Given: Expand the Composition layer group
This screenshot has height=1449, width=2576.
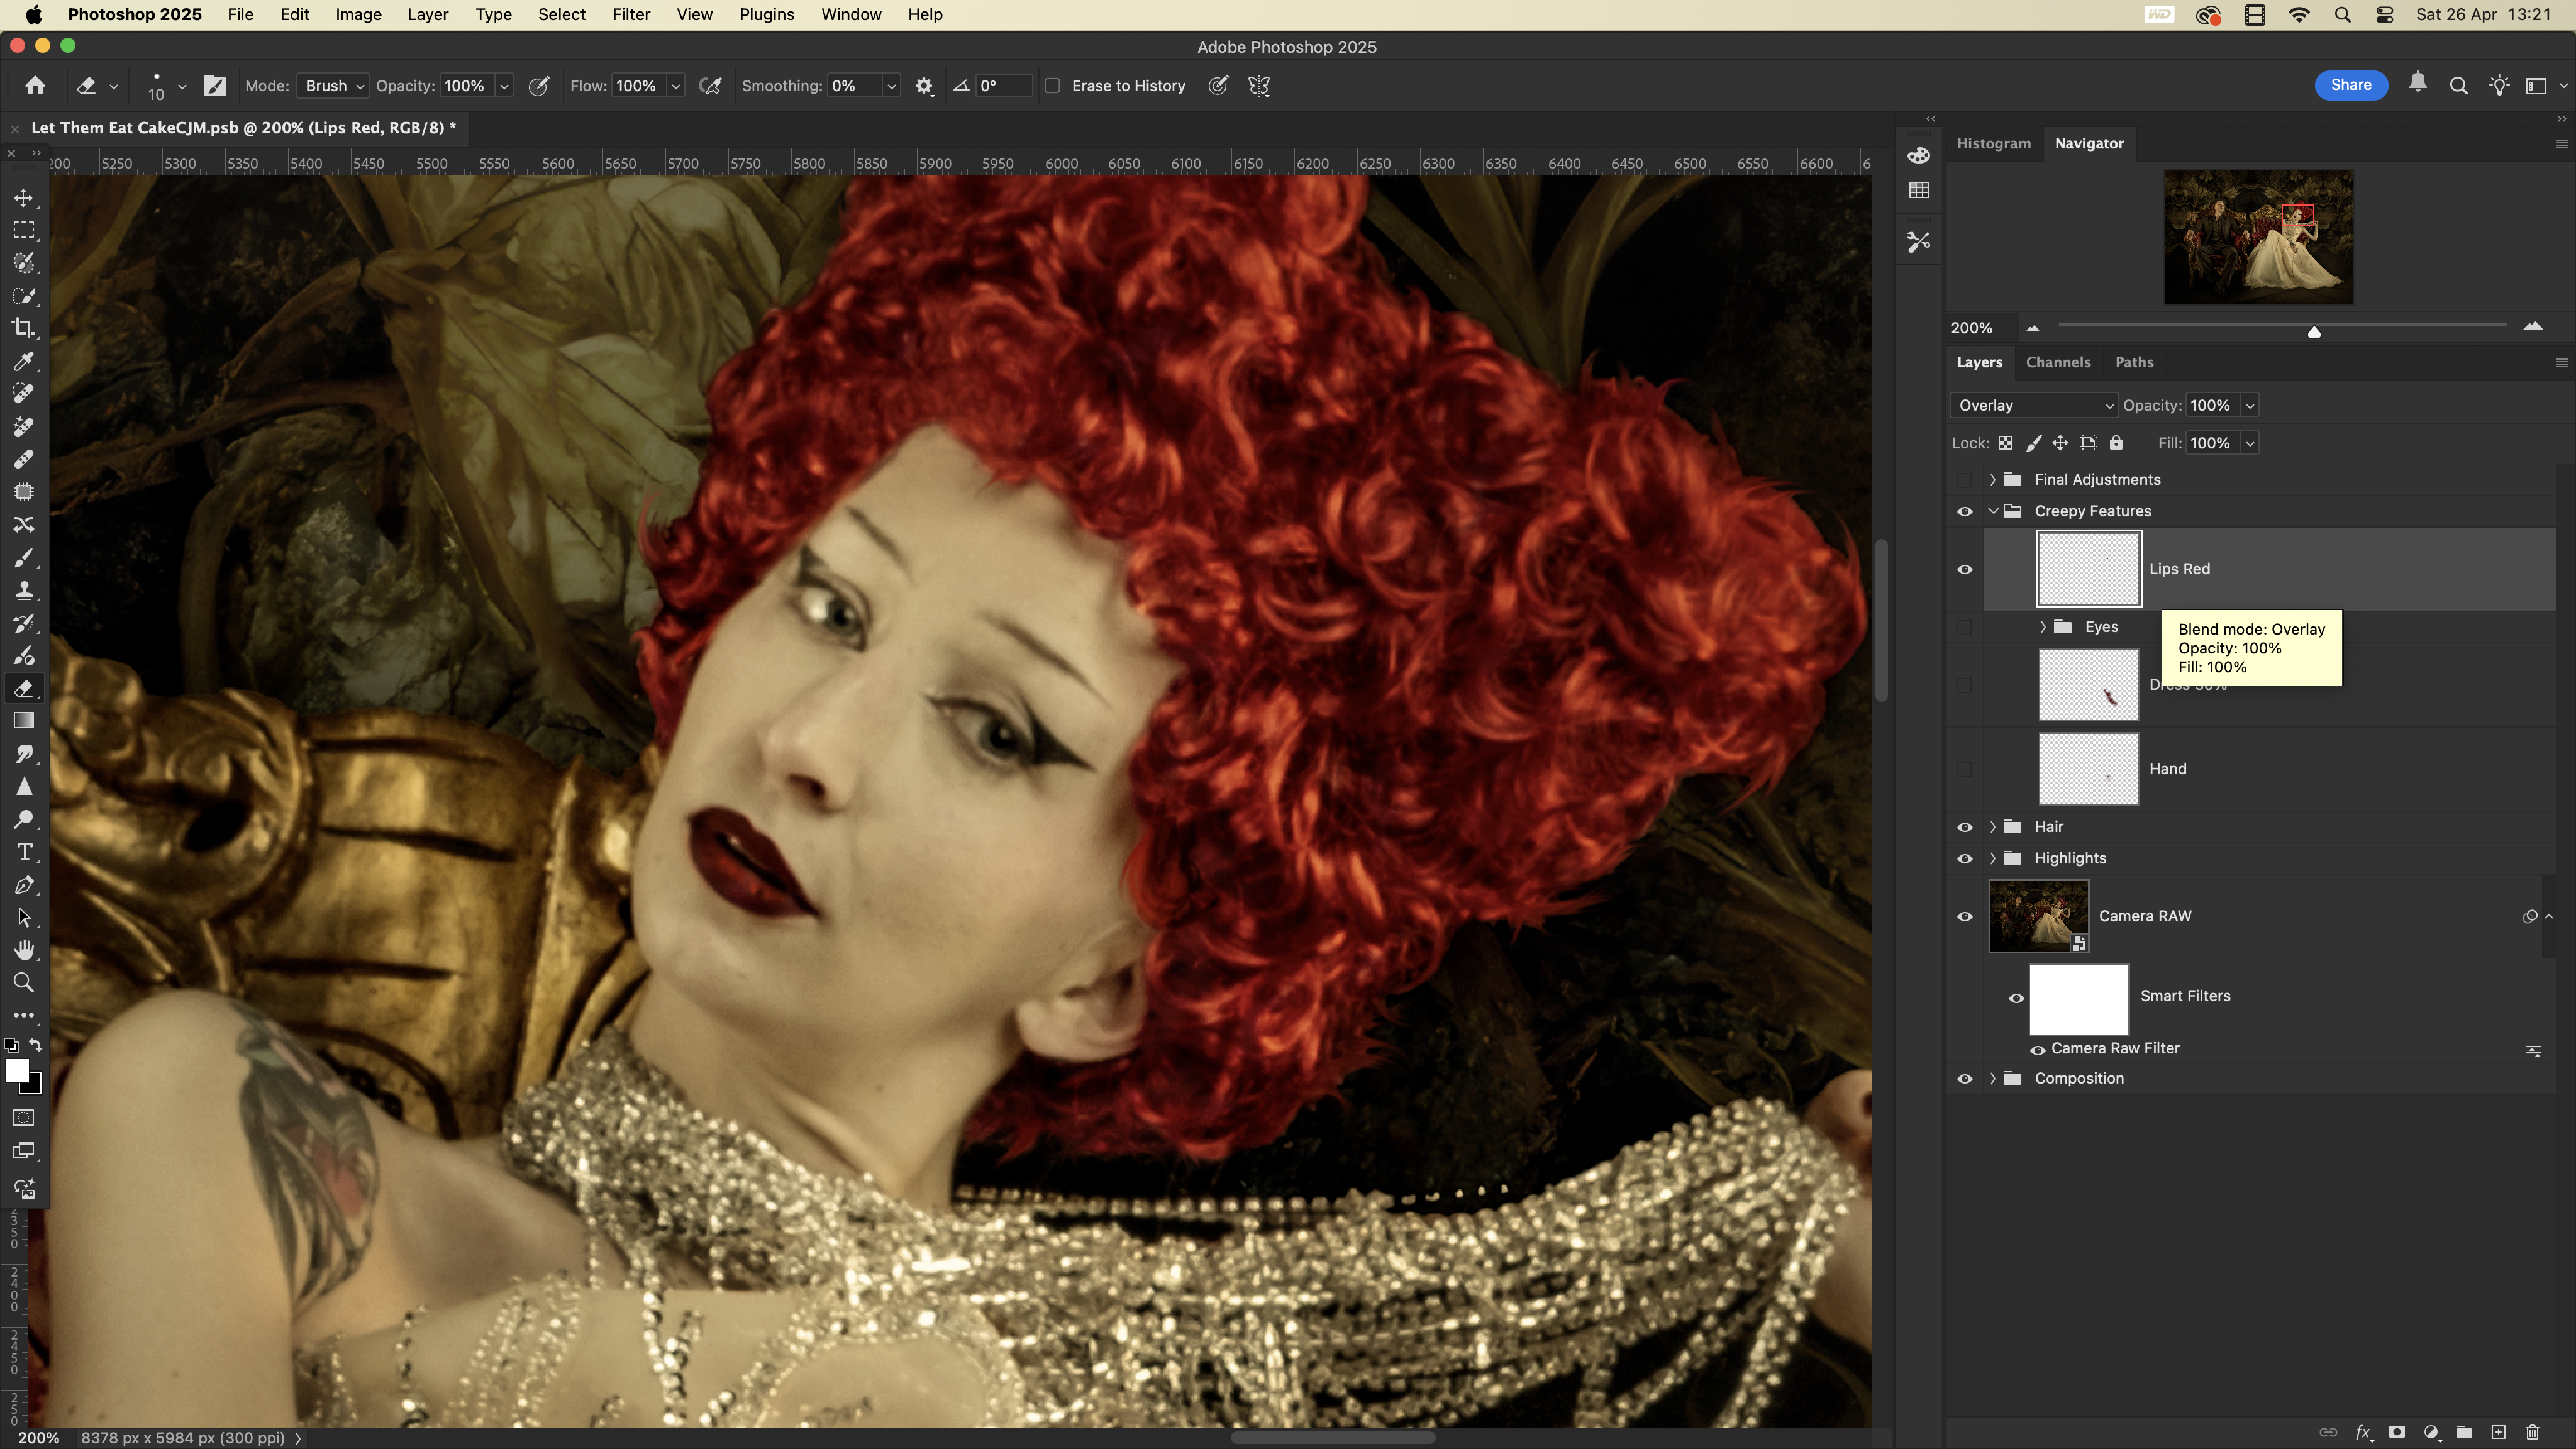Looking at the screenshot, I should tap(1992, 1078).
